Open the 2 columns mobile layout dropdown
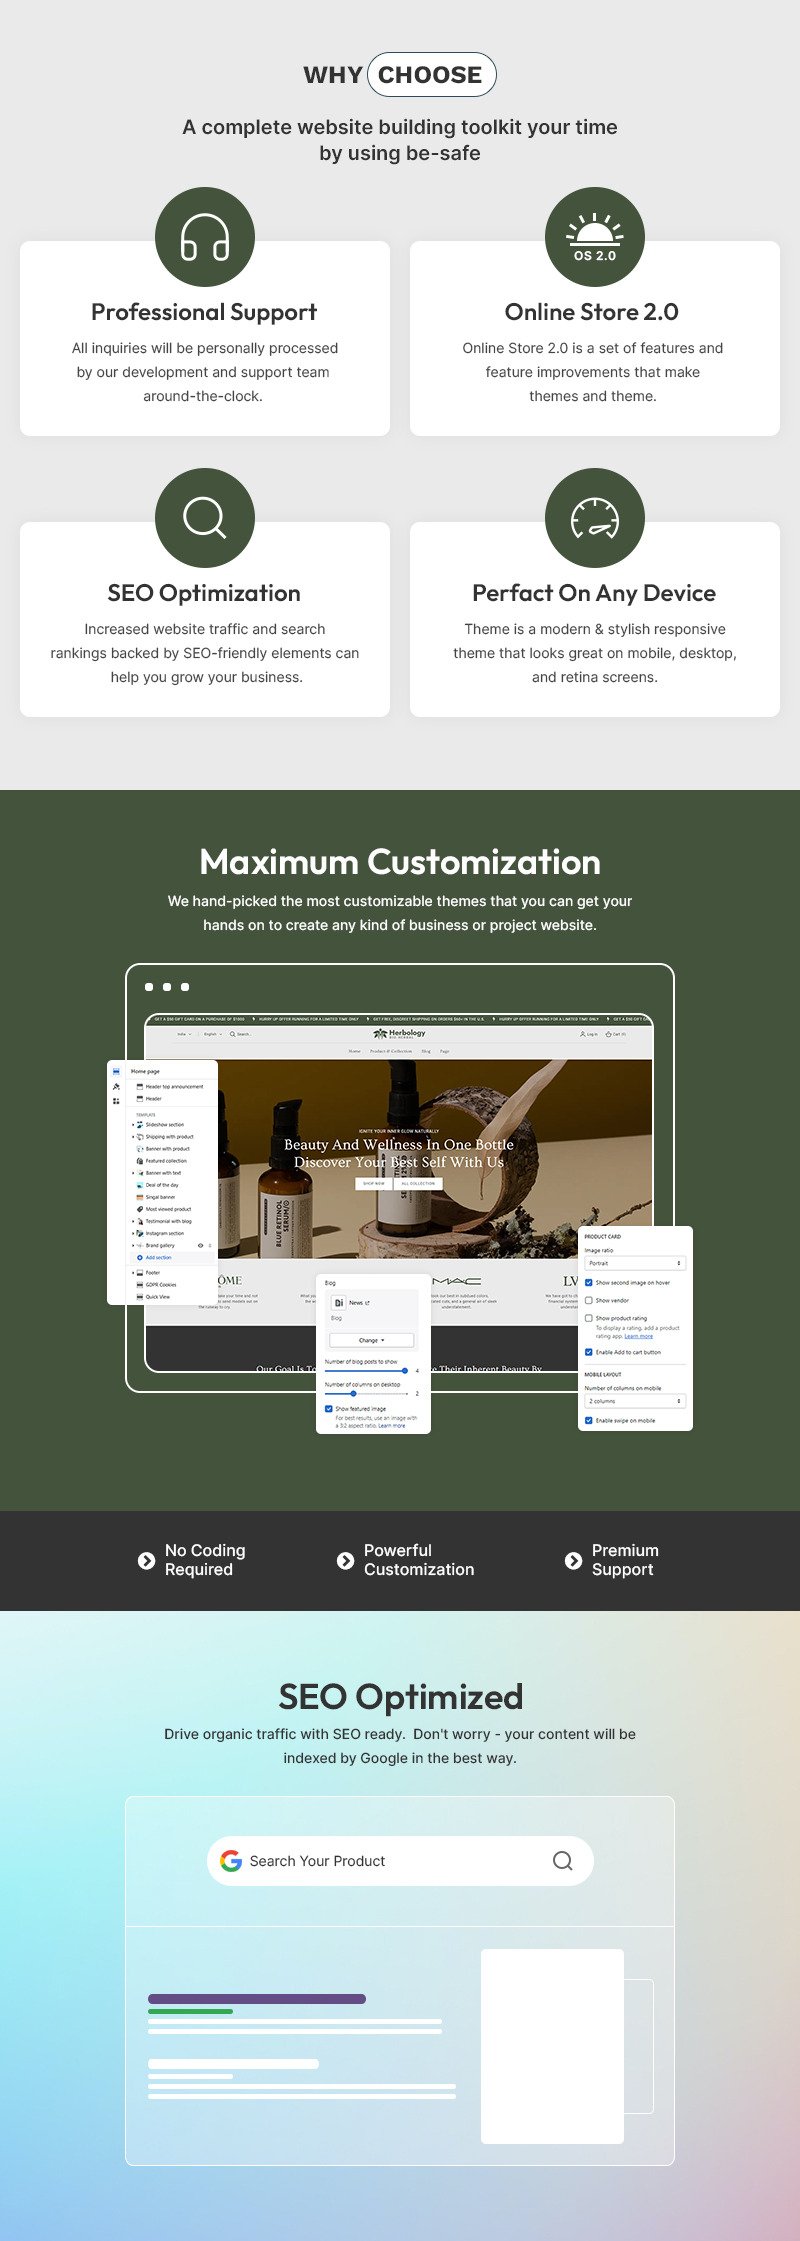The image size is (800, 2241). point(635,1401)
